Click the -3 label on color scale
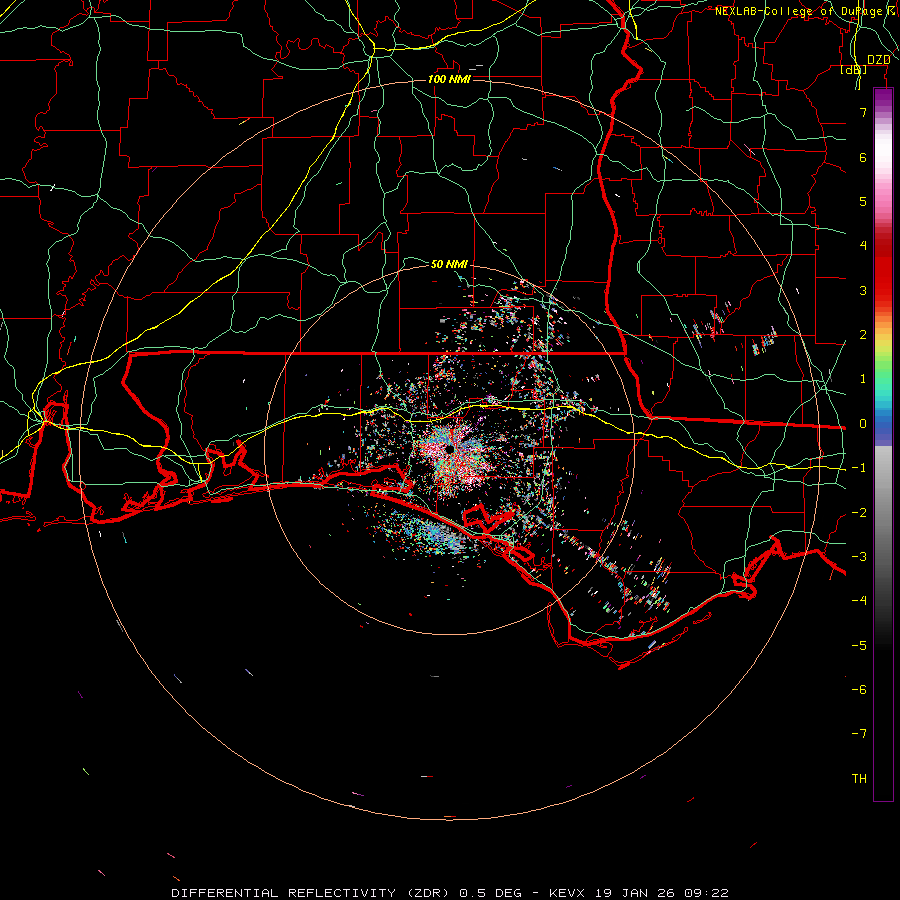Screen dimensions: 900x900 pyautogui.click(x=859, y=557)
